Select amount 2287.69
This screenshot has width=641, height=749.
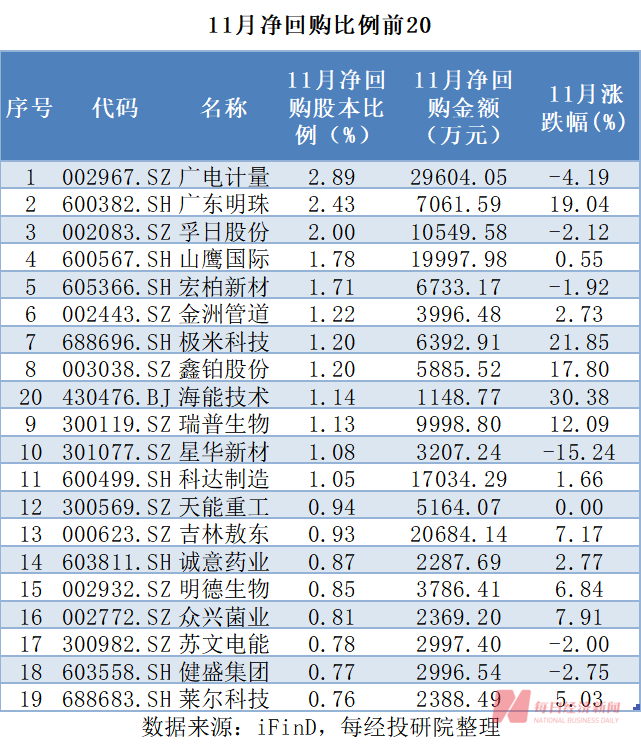(458, 562)
